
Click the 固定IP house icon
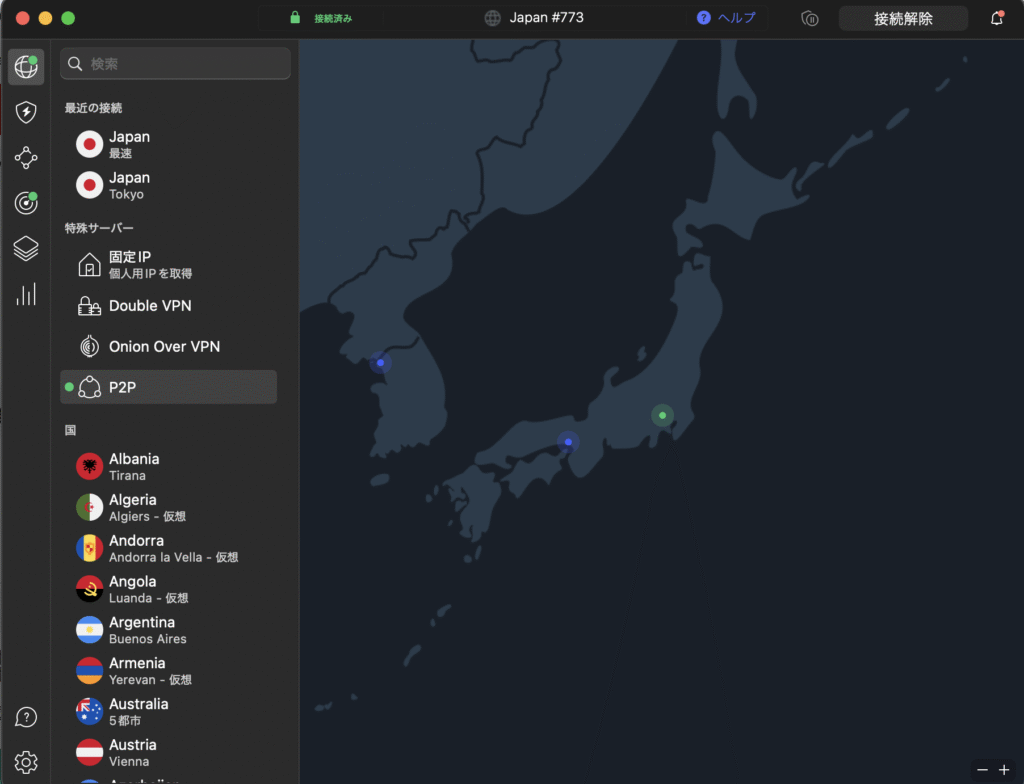click(89, 265)
